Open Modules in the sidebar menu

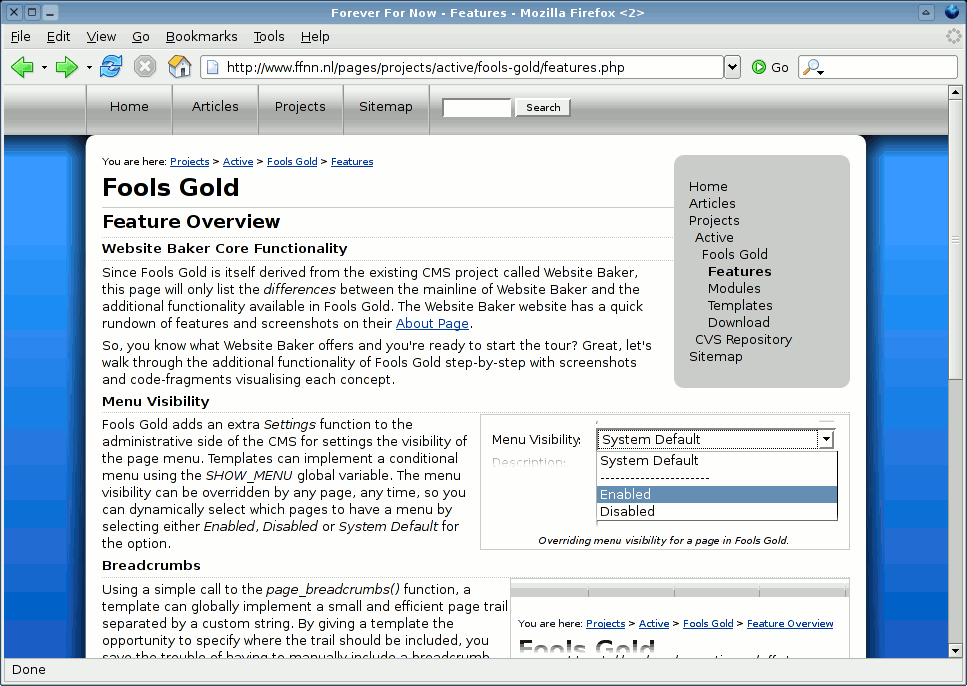coord(734,288)
